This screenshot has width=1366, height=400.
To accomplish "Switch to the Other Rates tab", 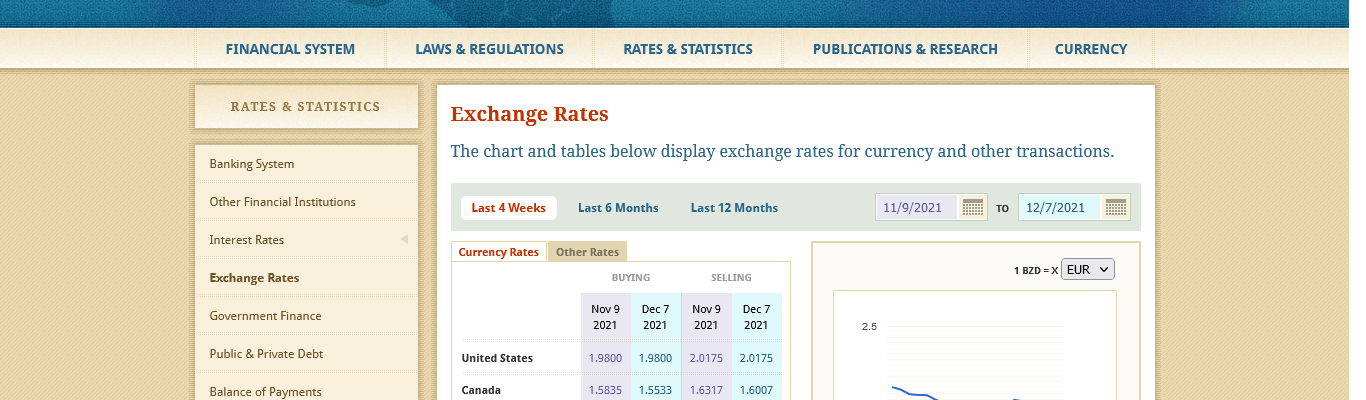I will tap(587, 252).
